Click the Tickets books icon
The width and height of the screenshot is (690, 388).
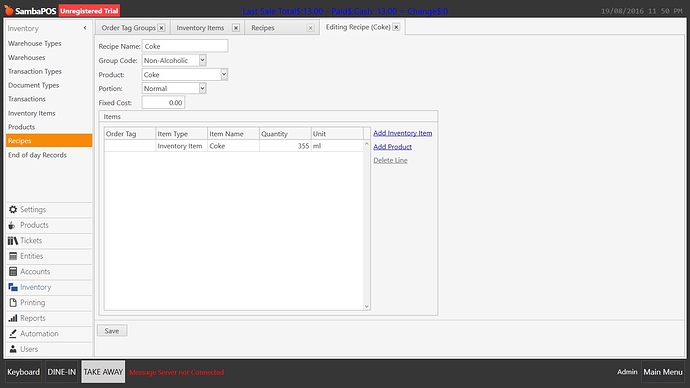13,241
